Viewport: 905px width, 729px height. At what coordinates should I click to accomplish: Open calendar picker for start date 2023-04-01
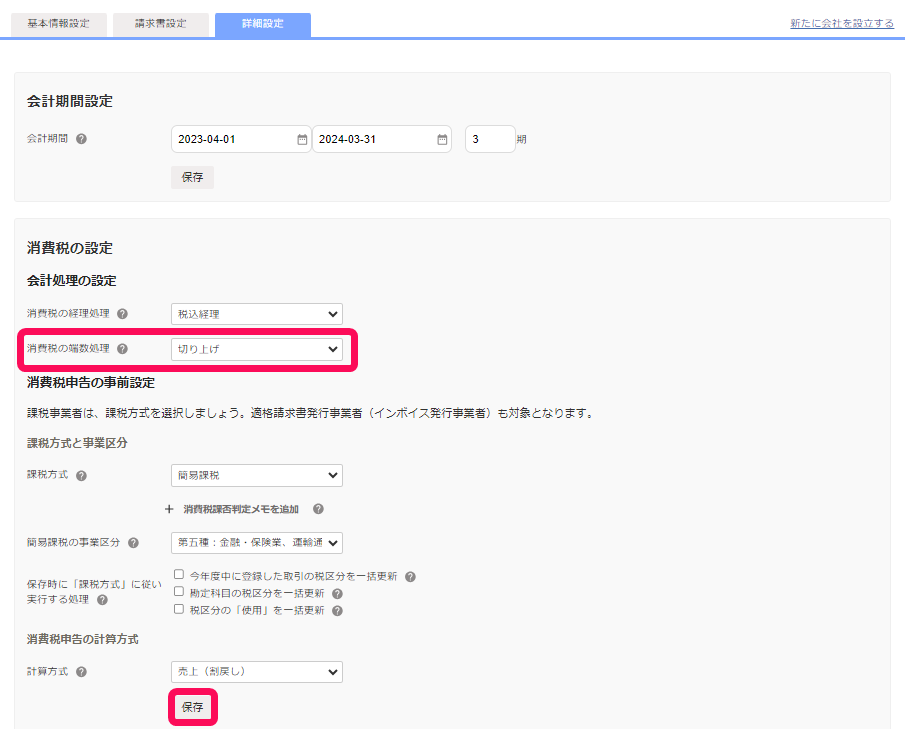pos(302,140)
